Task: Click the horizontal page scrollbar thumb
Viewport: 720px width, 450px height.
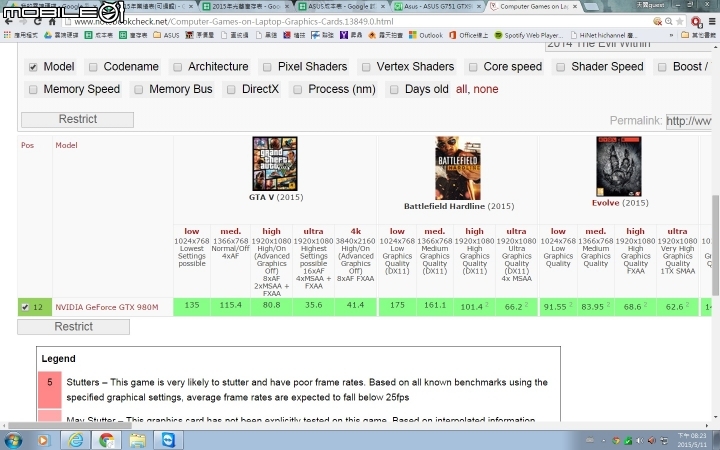Action: pyautogui.click(x=69, y=426)
